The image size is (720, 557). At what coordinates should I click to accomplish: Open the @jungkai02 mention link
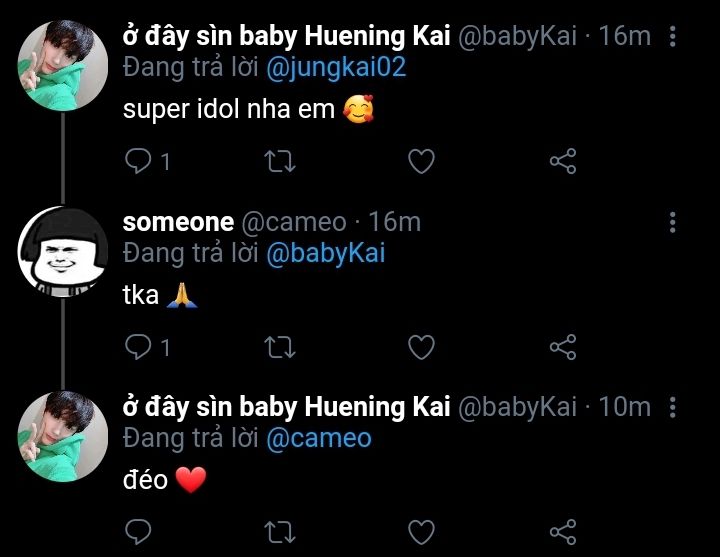(x=336, y=68)
